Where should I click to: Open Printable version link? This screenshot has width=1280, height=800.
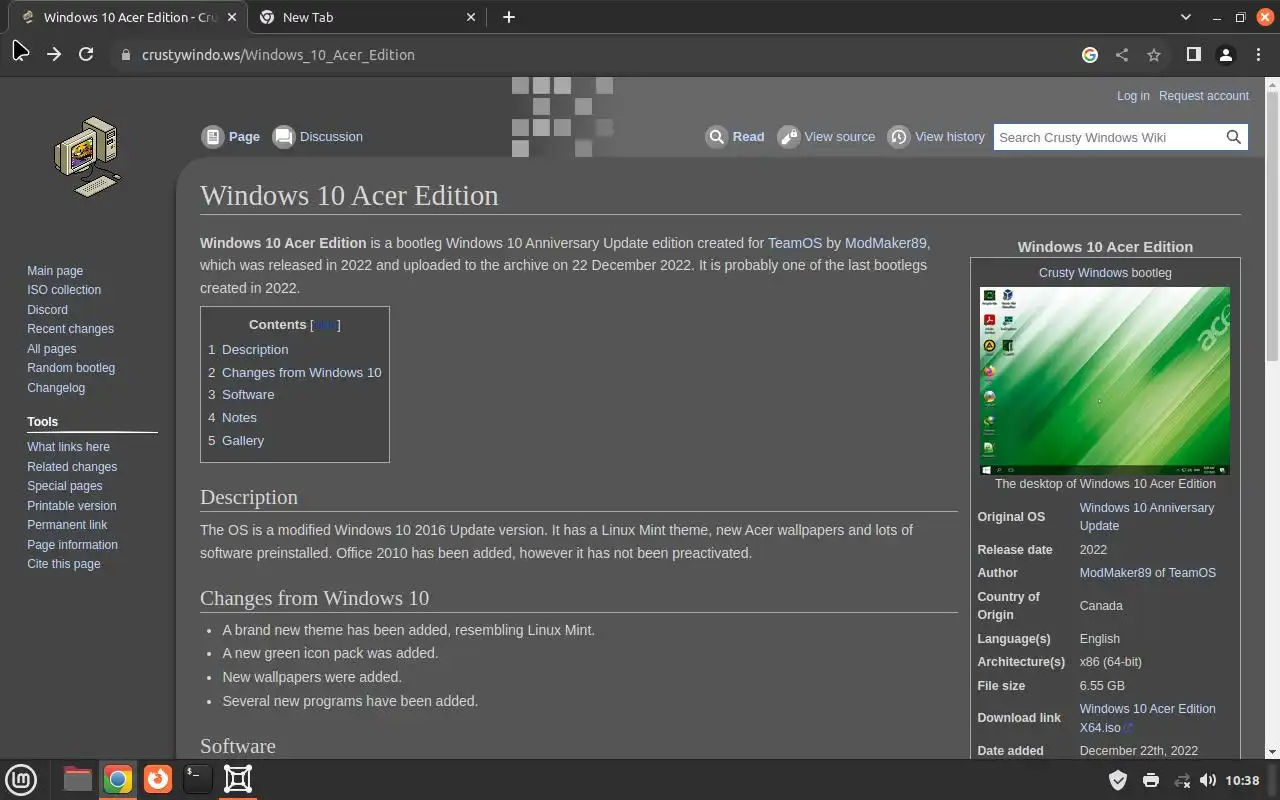point(71,506)
